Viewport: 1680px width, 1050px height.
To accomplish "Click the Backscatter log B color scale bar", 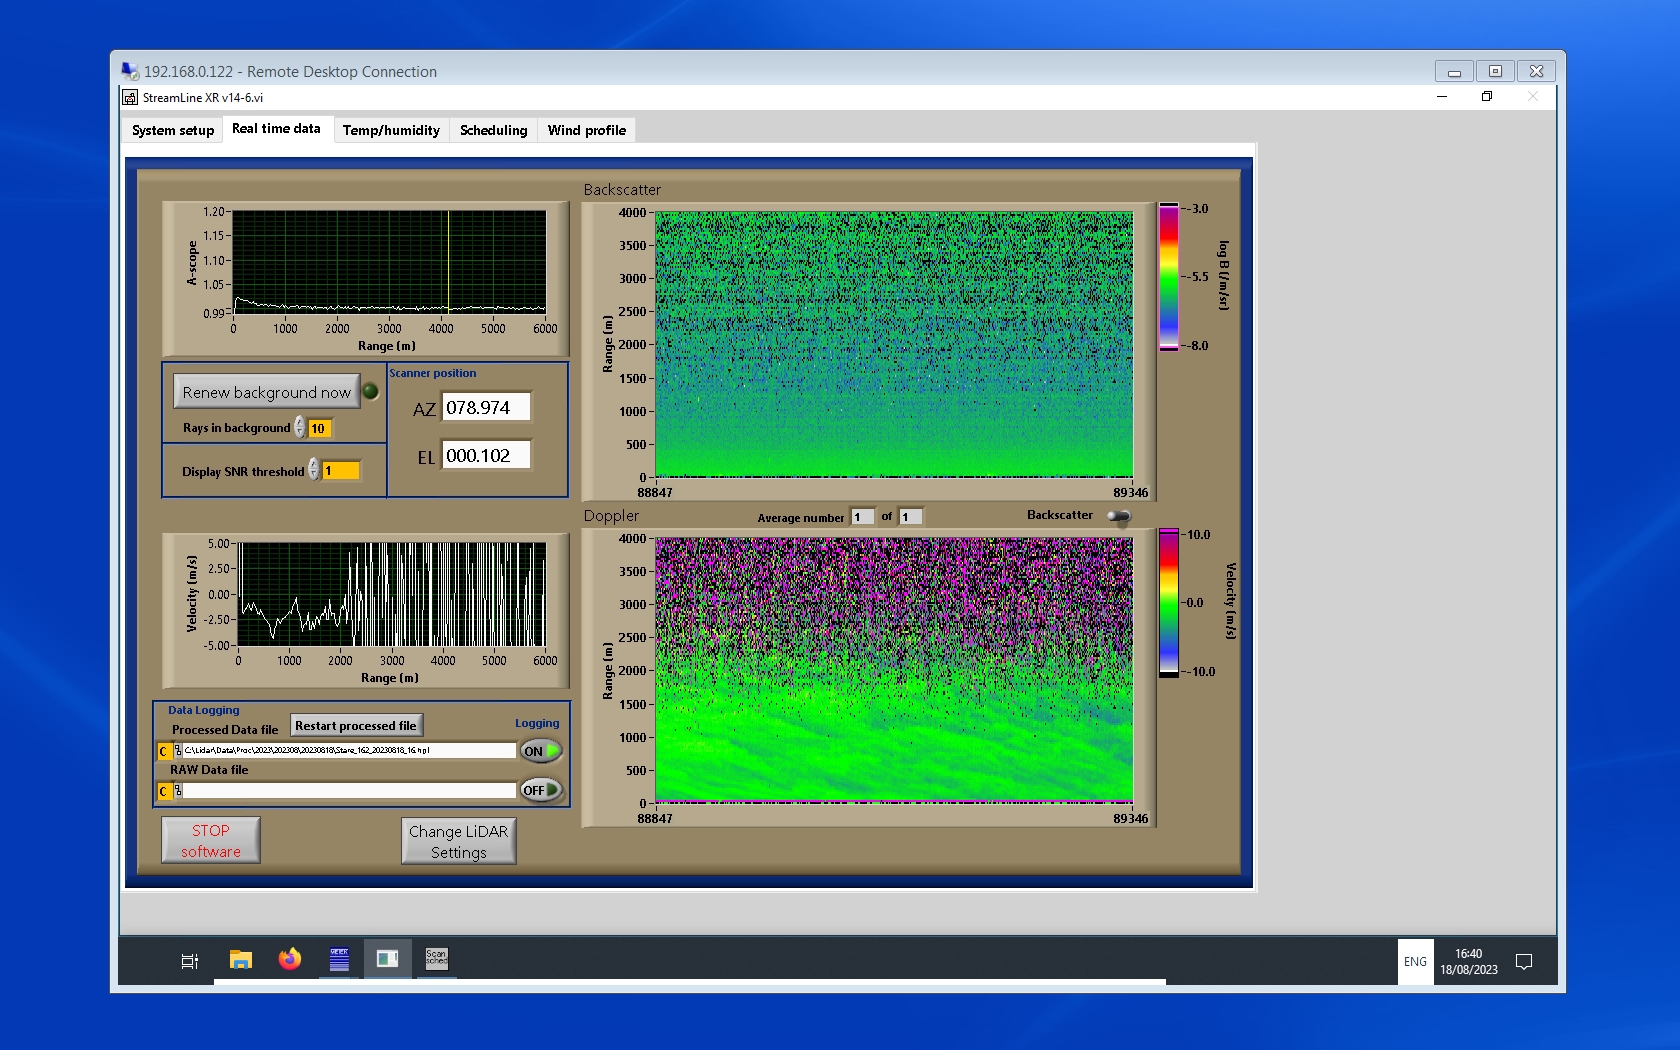I will [1168, 277].
